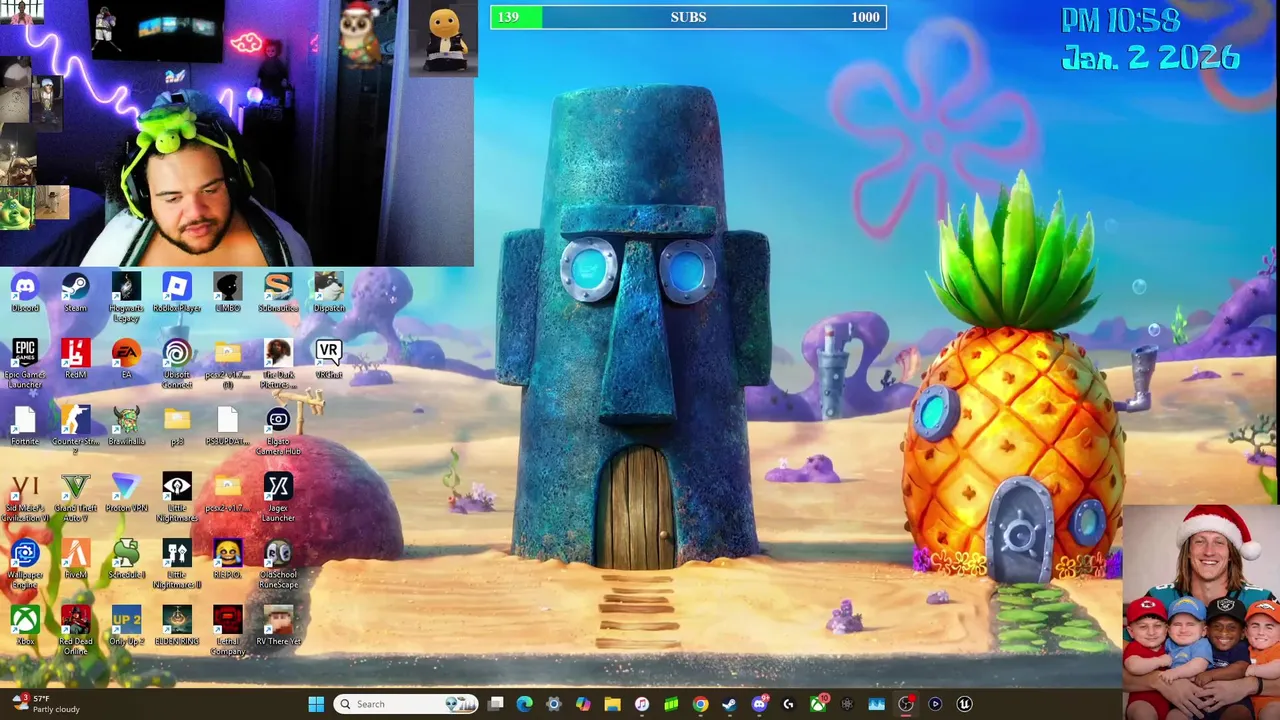Select the Jagex Launcher icon

pyautogui.click(x=278, y=497)
